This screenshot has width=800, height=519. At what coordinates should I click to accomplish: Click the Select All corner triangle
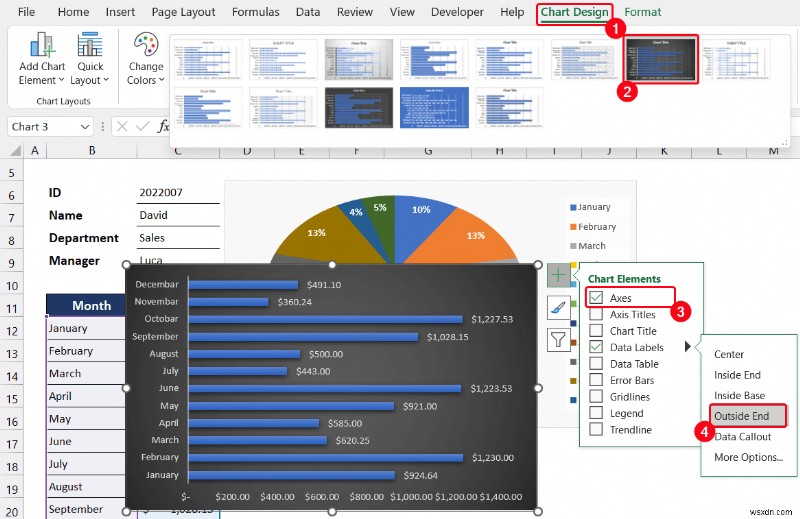click(x=16, y=151)
